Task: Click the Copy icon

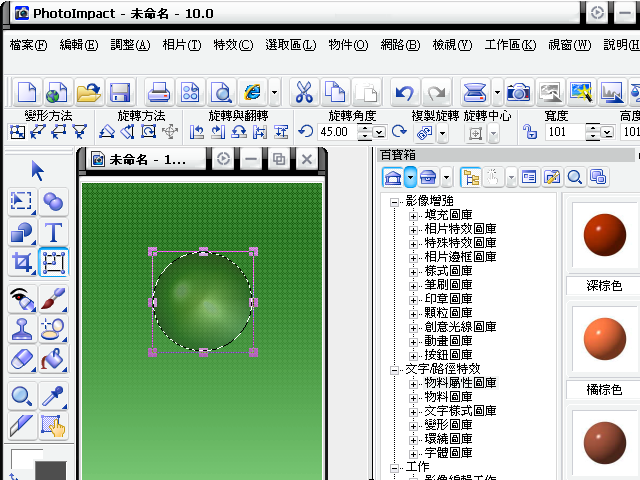Action: click(335, 92)
